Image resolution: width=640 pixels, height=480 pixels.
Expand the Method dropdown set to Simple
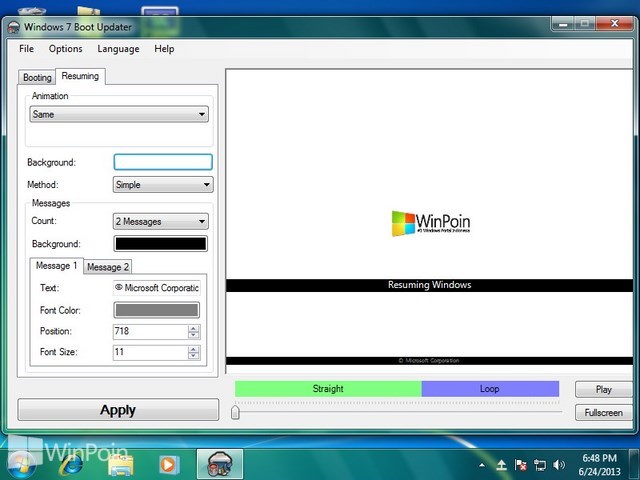[163, 184]
